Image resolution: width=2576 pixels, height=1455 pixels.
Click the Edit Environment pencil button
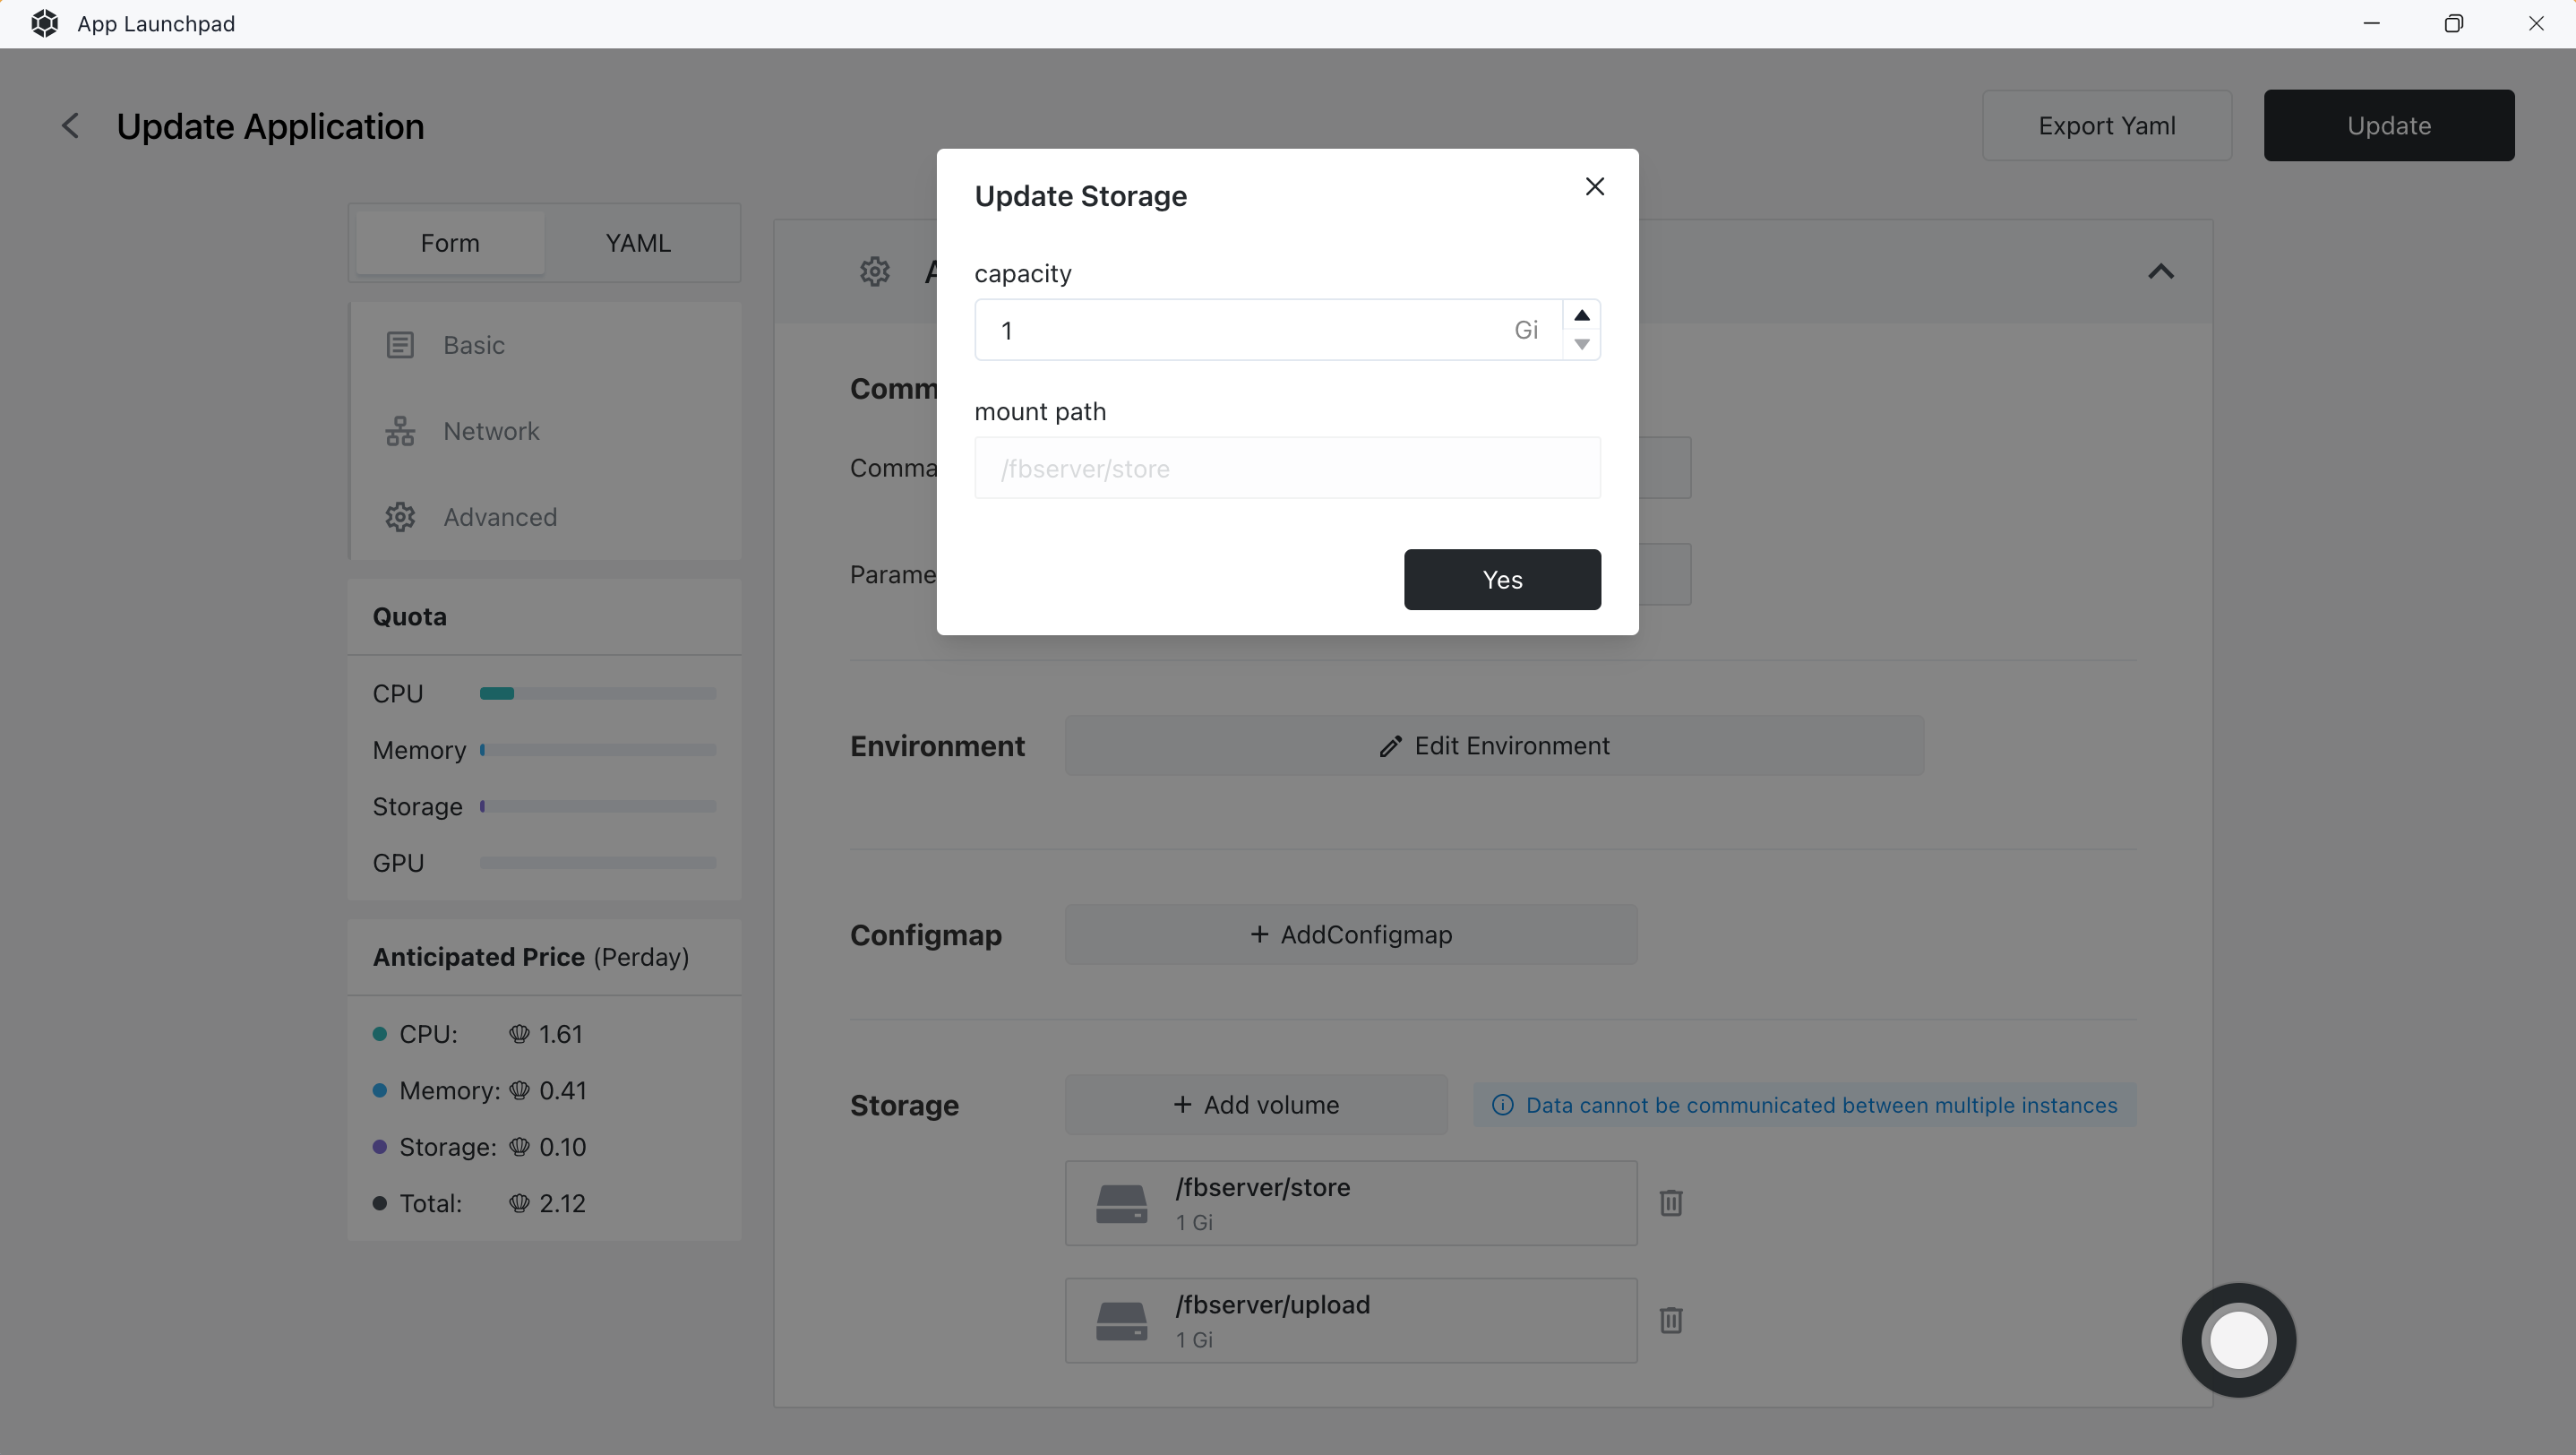(x=1493, y=746)
